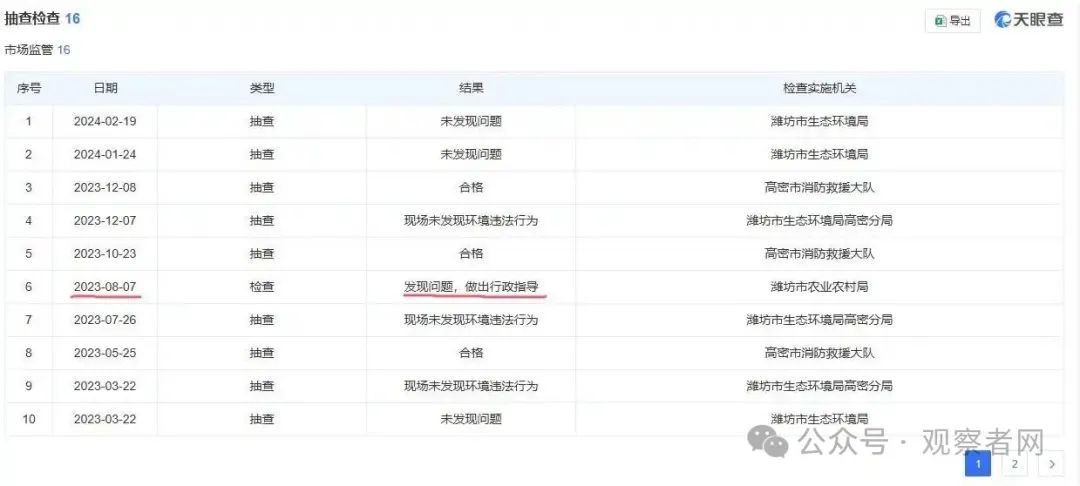
Task: Click 高密市消防救援大队 in 2023-12-08 row
Action: (x=820, y=187)
